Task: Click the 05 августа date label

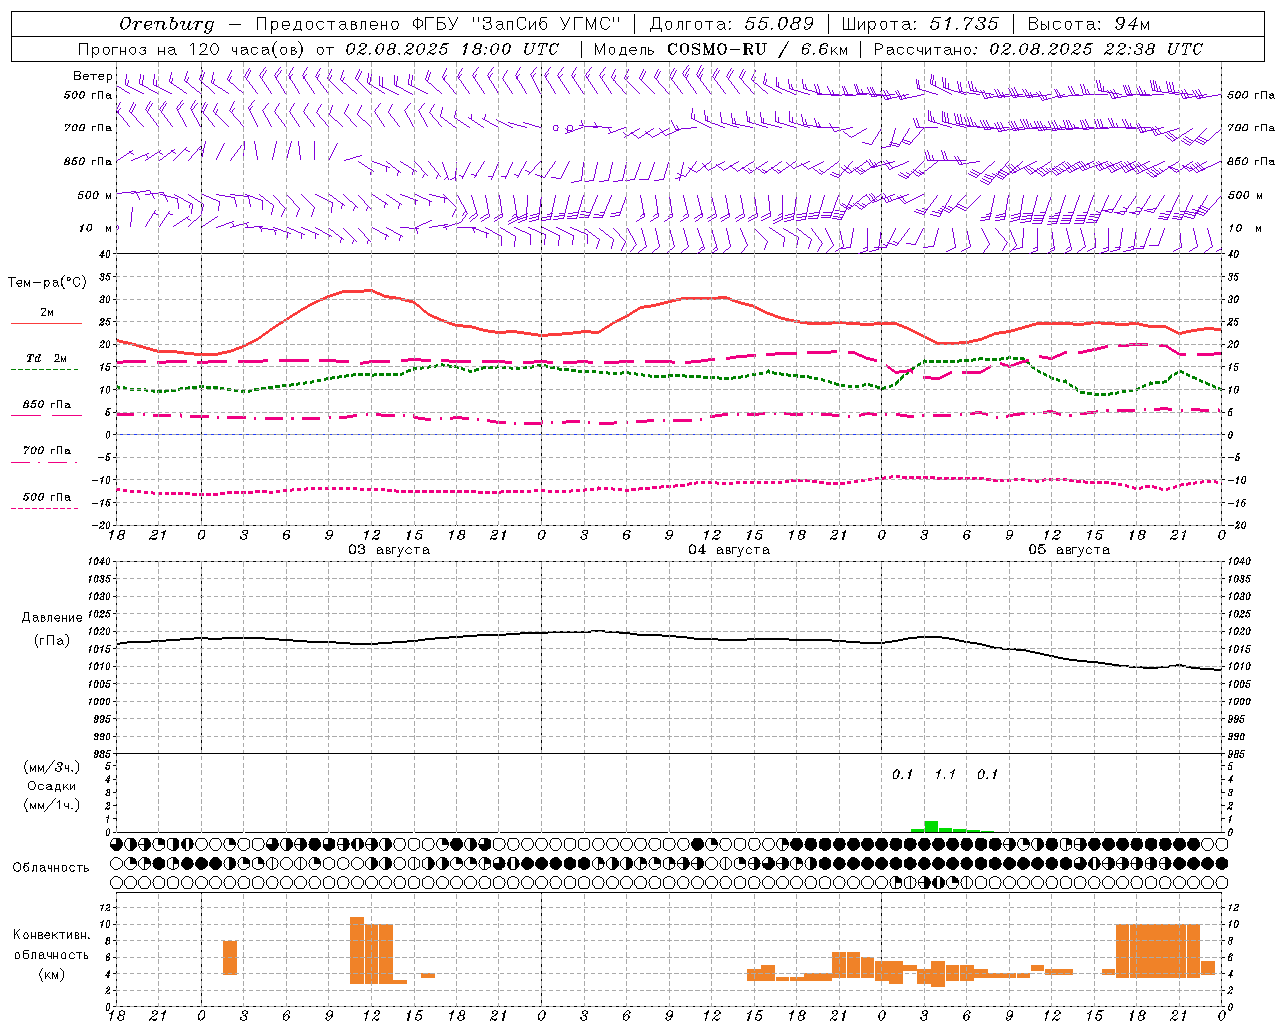Action: 1069,550
